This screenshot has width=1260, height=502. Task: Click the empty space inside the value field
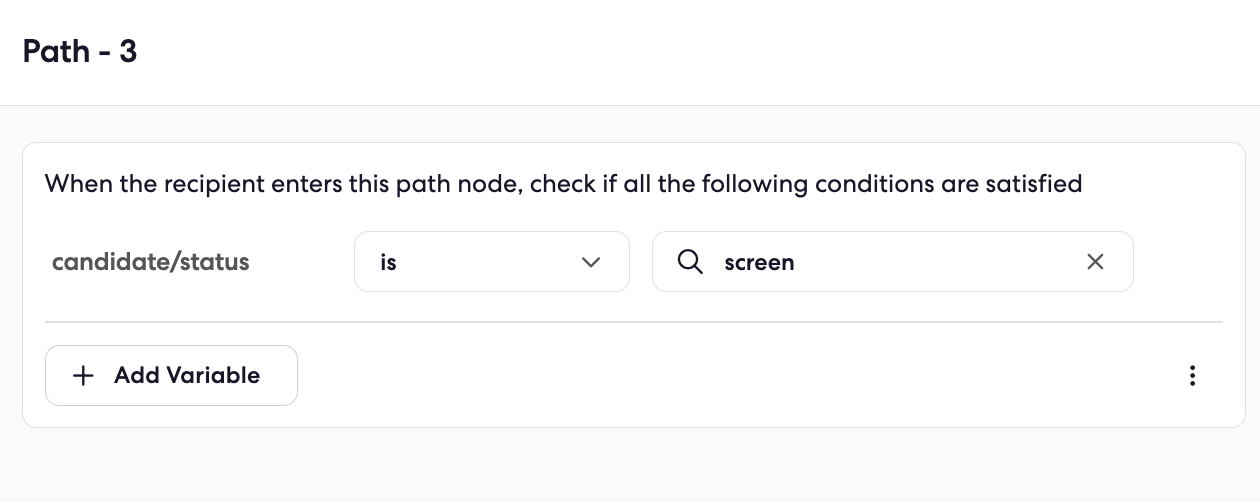tap(940, 262)
